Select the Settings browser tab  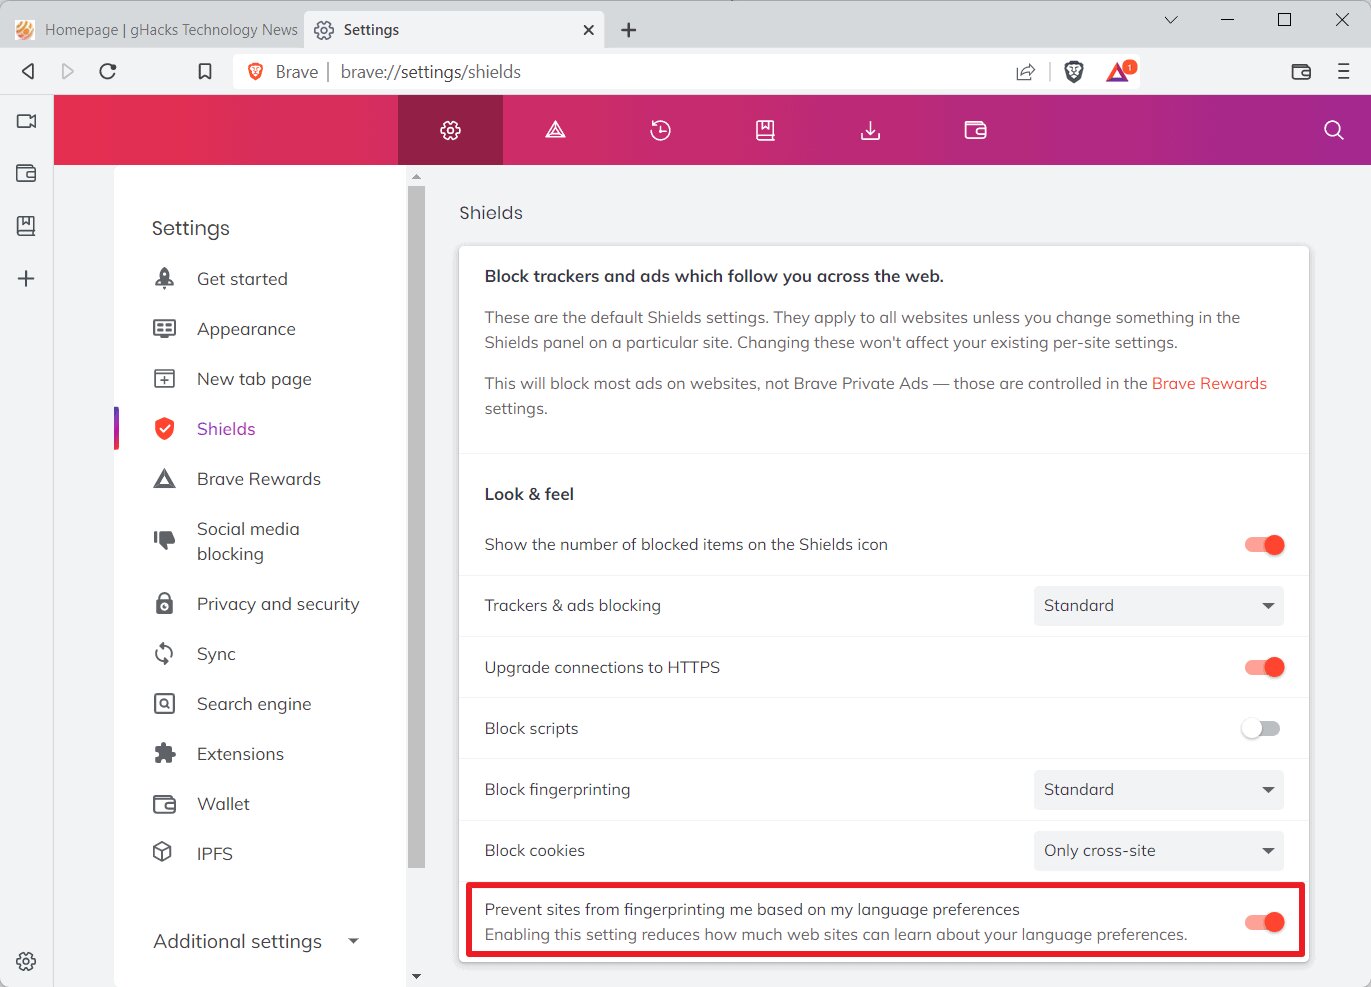coord(454,30)
